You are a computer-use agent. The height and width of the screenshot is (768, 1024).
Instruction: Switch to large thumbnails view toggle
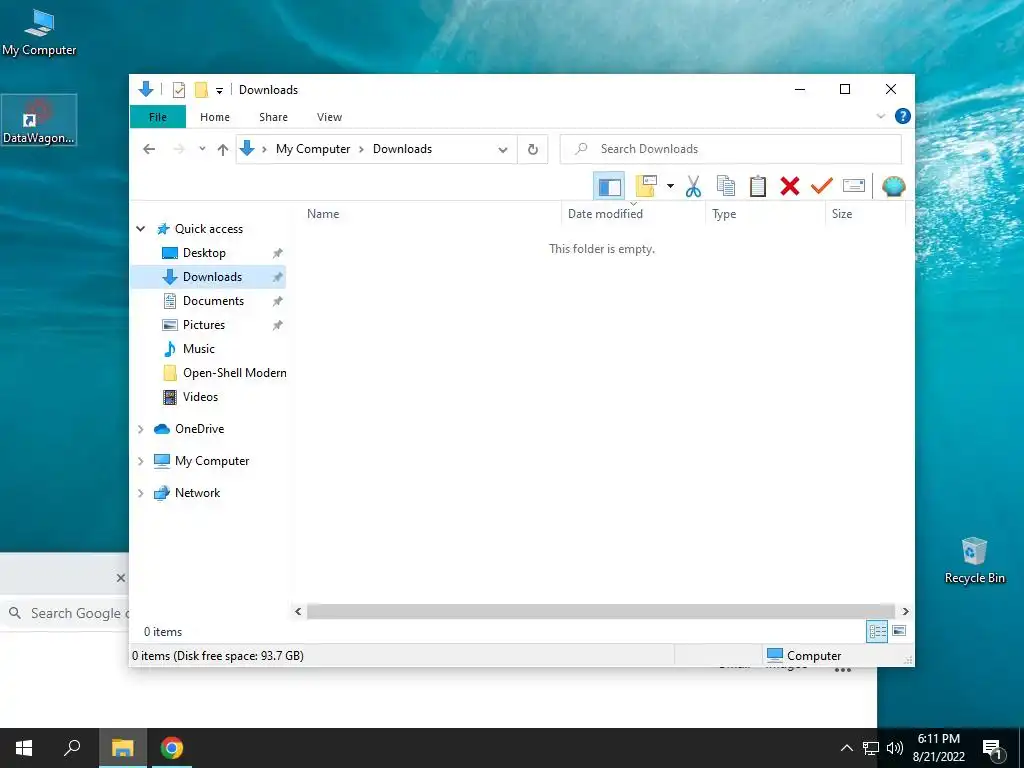899,631
